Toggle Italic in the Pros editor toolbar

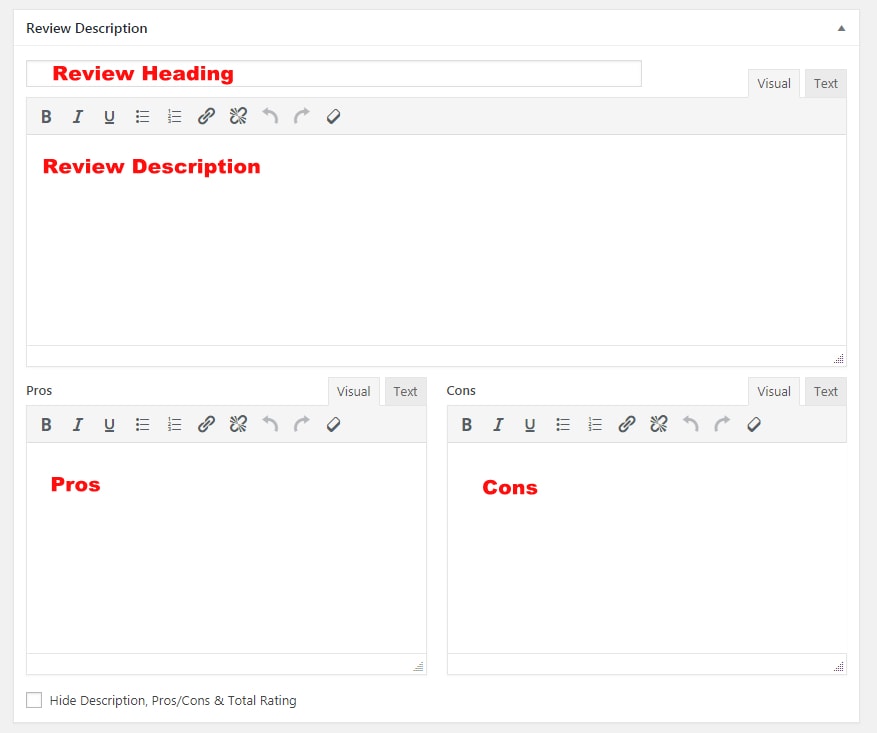pos(77,424)
